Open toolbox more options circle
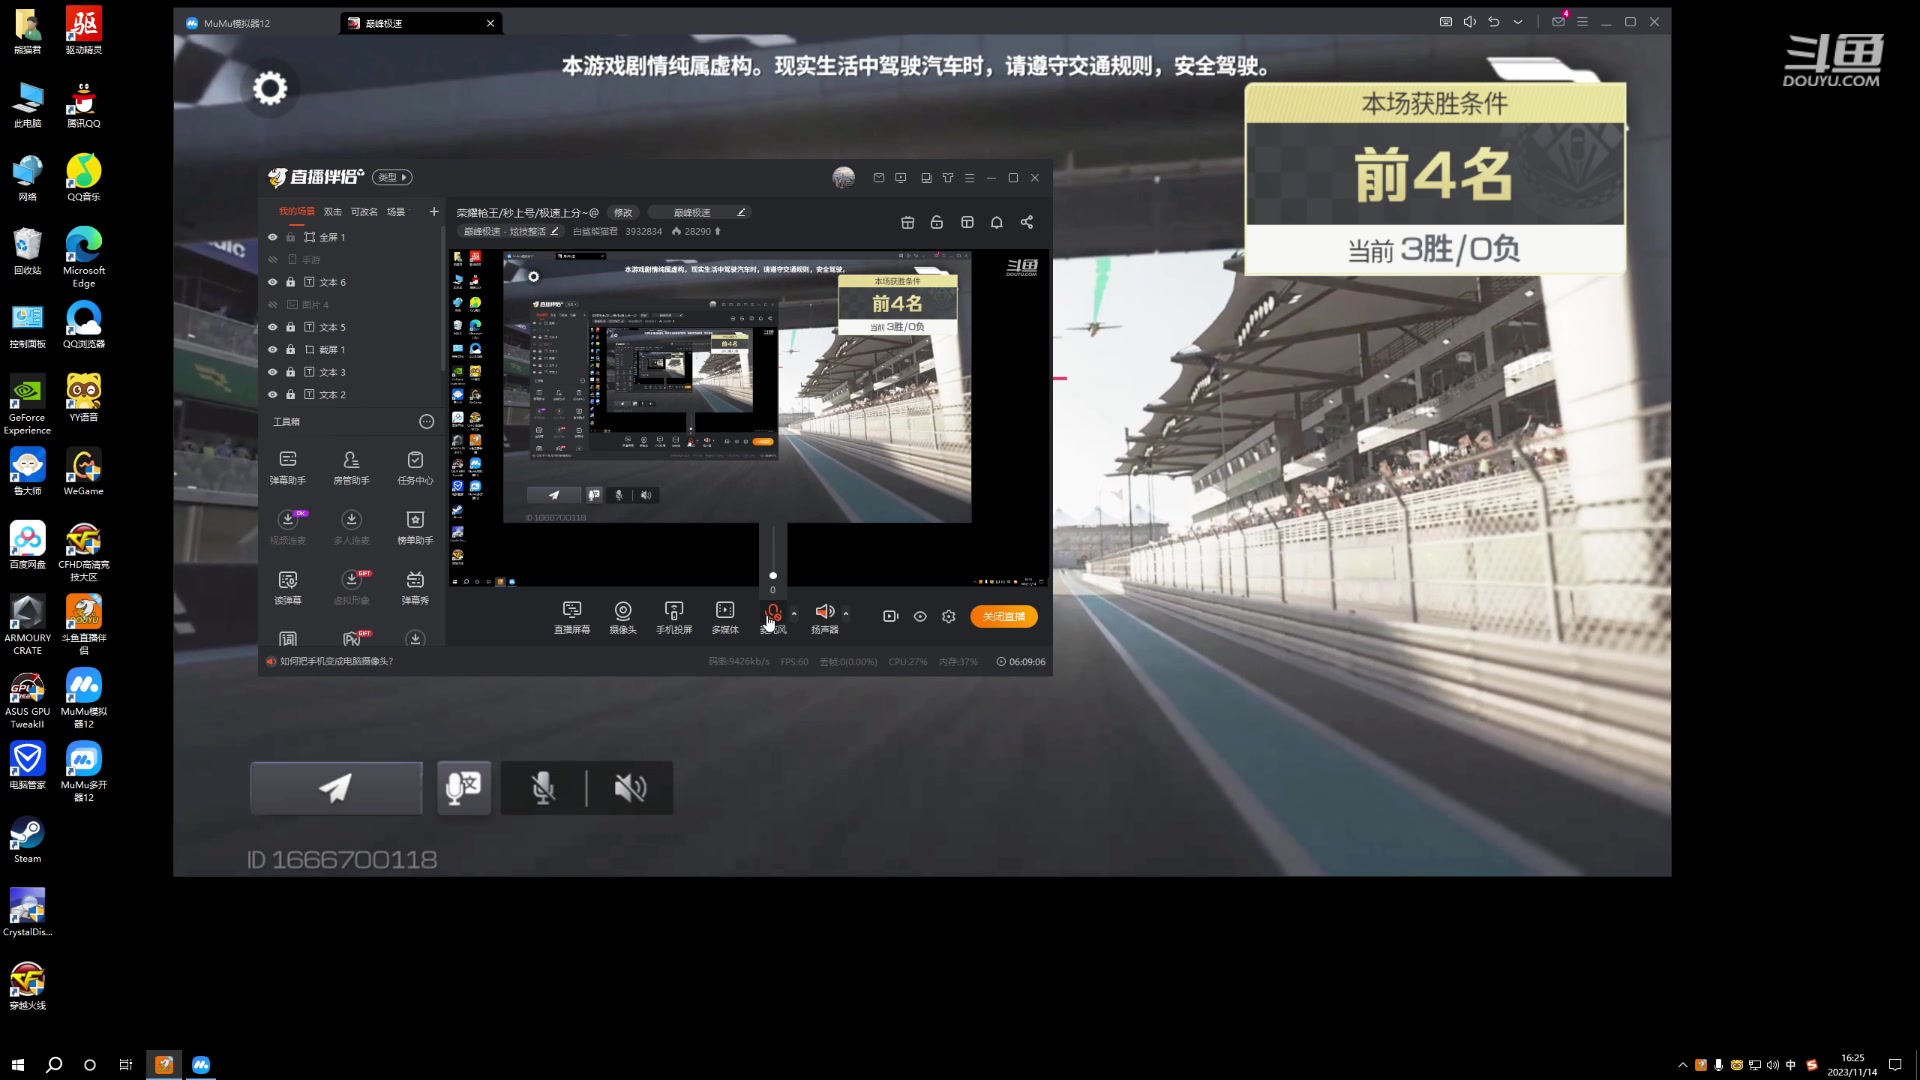 (x=426, y=422)
